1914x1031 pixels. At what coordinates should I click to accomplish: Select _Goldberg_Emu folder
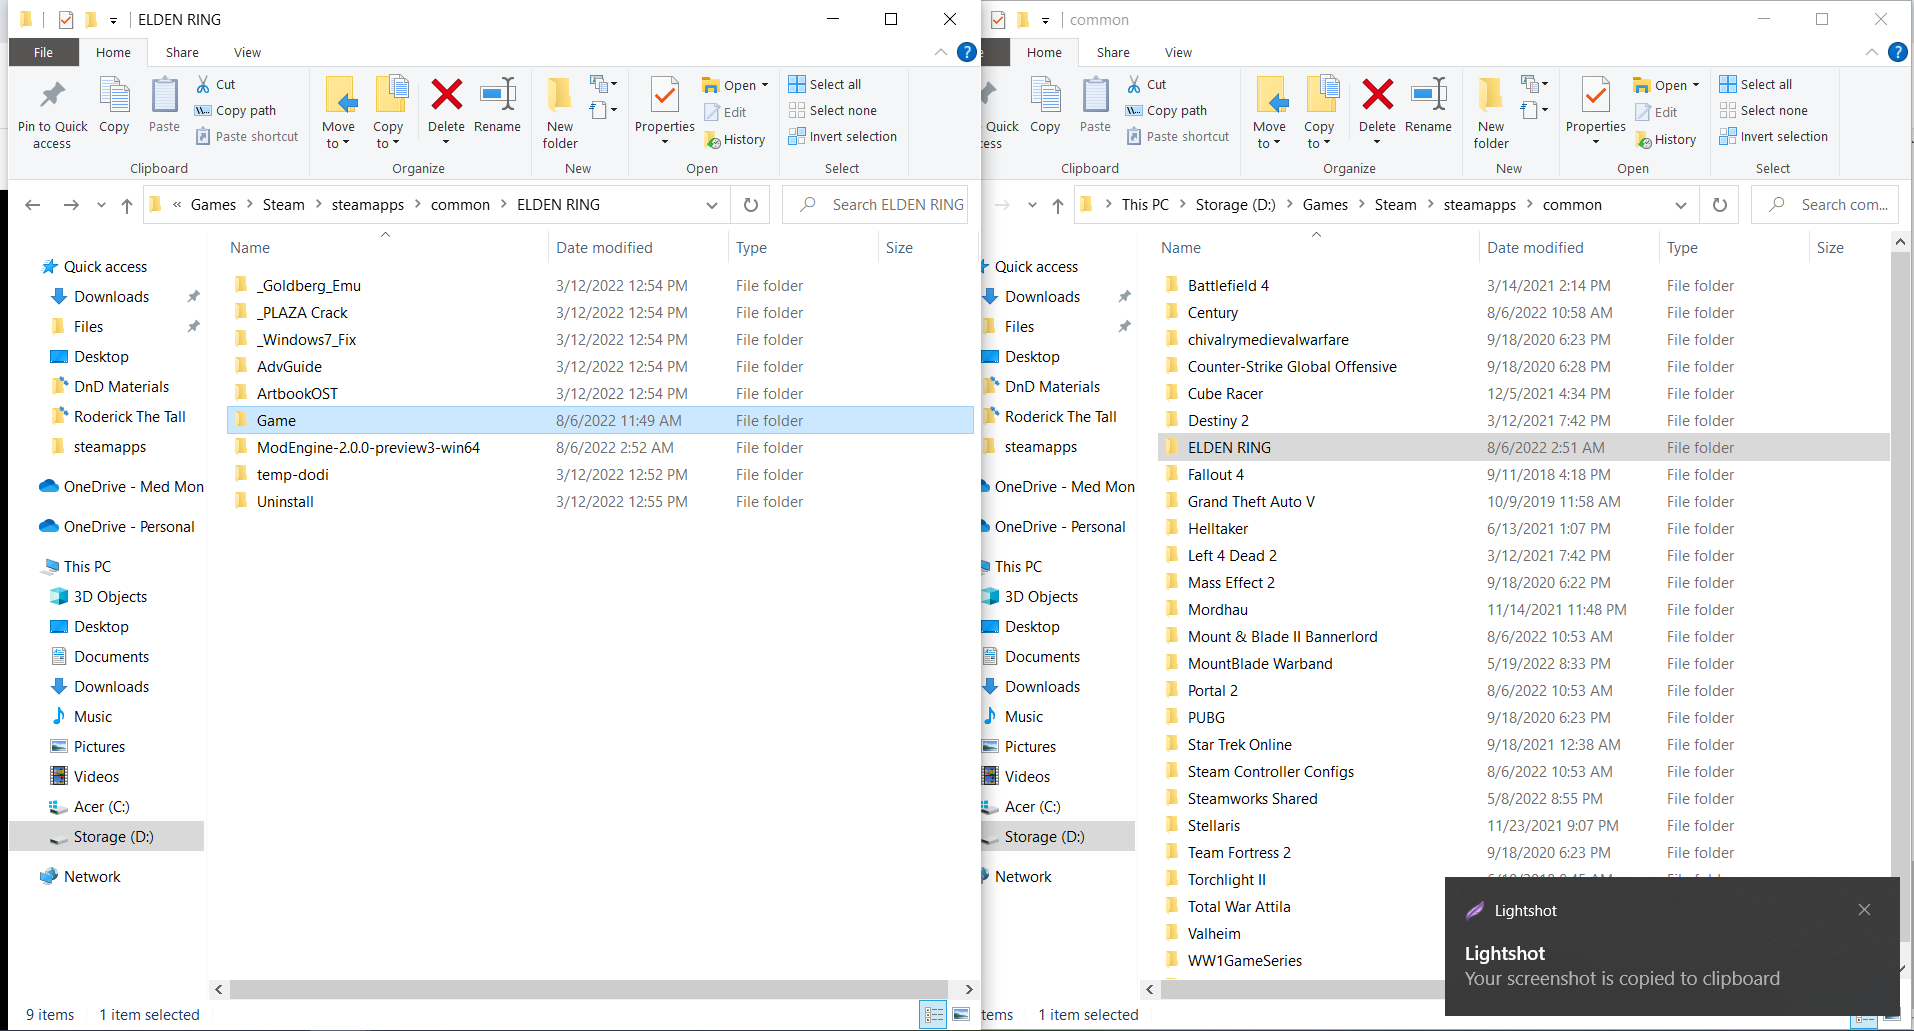[x=600, y=285]
